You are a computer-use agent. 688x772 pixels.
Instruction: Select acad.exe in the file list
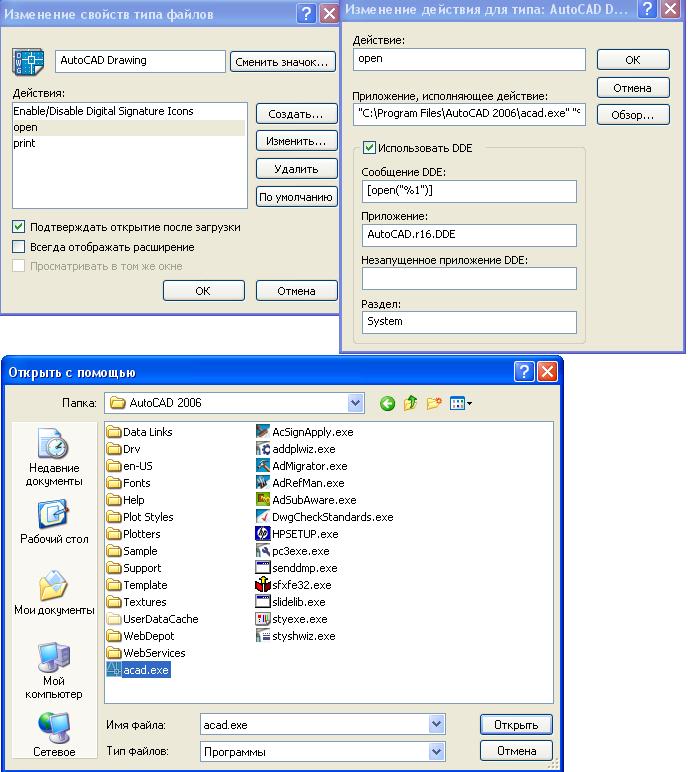coord(138,670)
